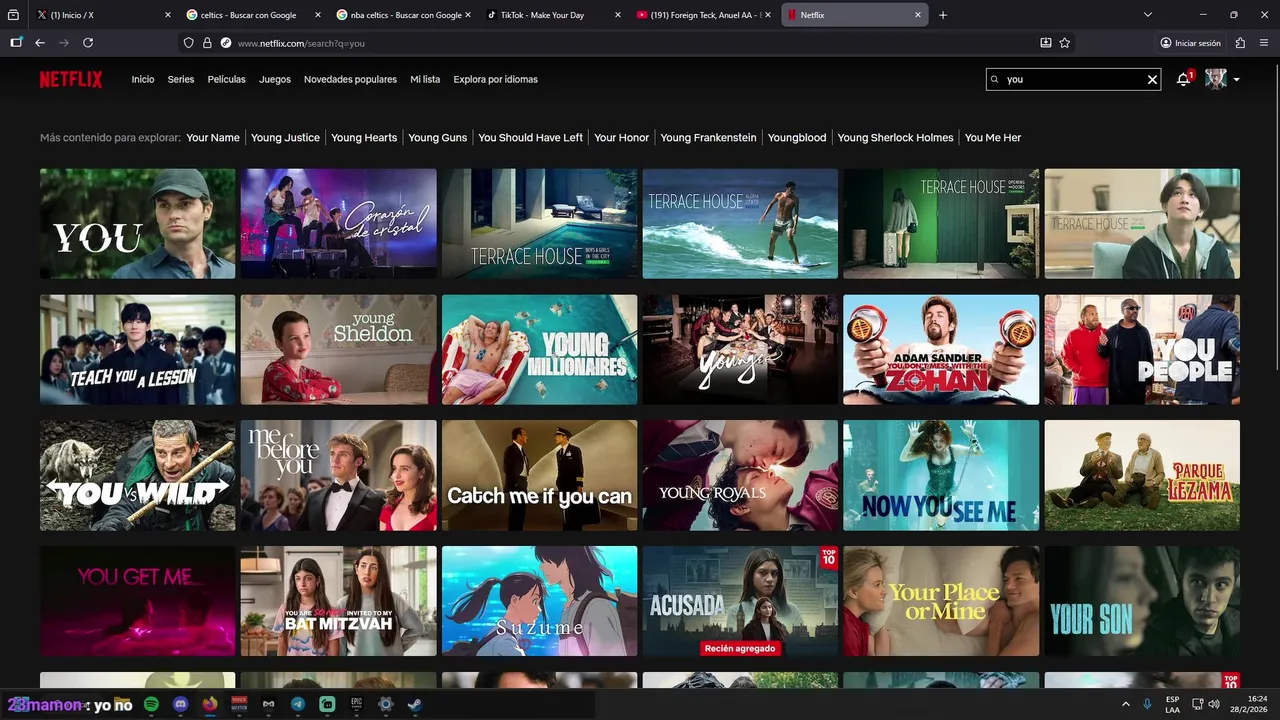Open the browser extensions icon
This screenshot has width=1280, height=720.
click(1240, 43)
